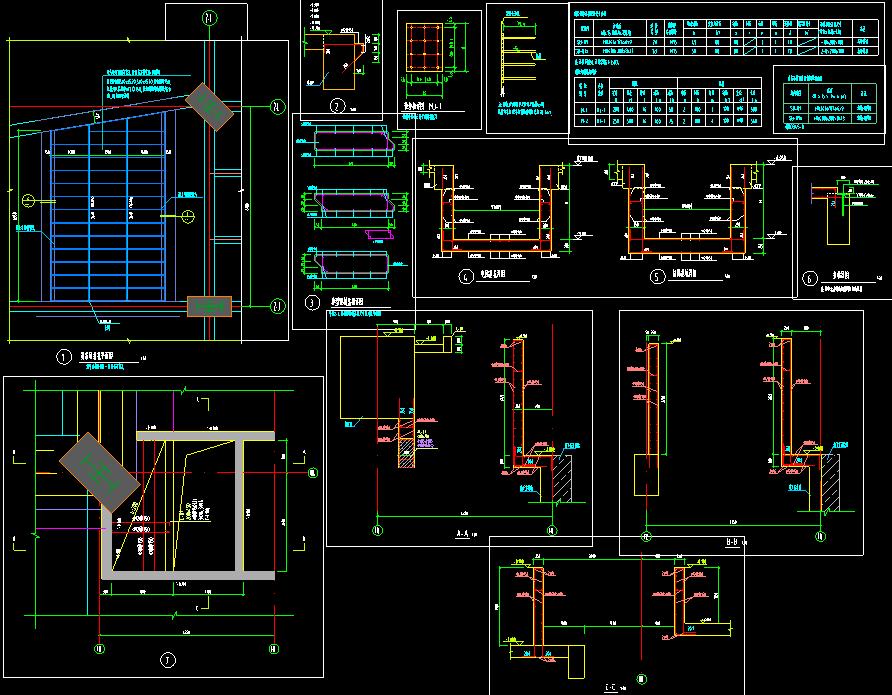Image resolution: width=892 pixels, height=695 pixels.
Task: Click the circled number 5 detail marker
Action: tap(656, 276)
